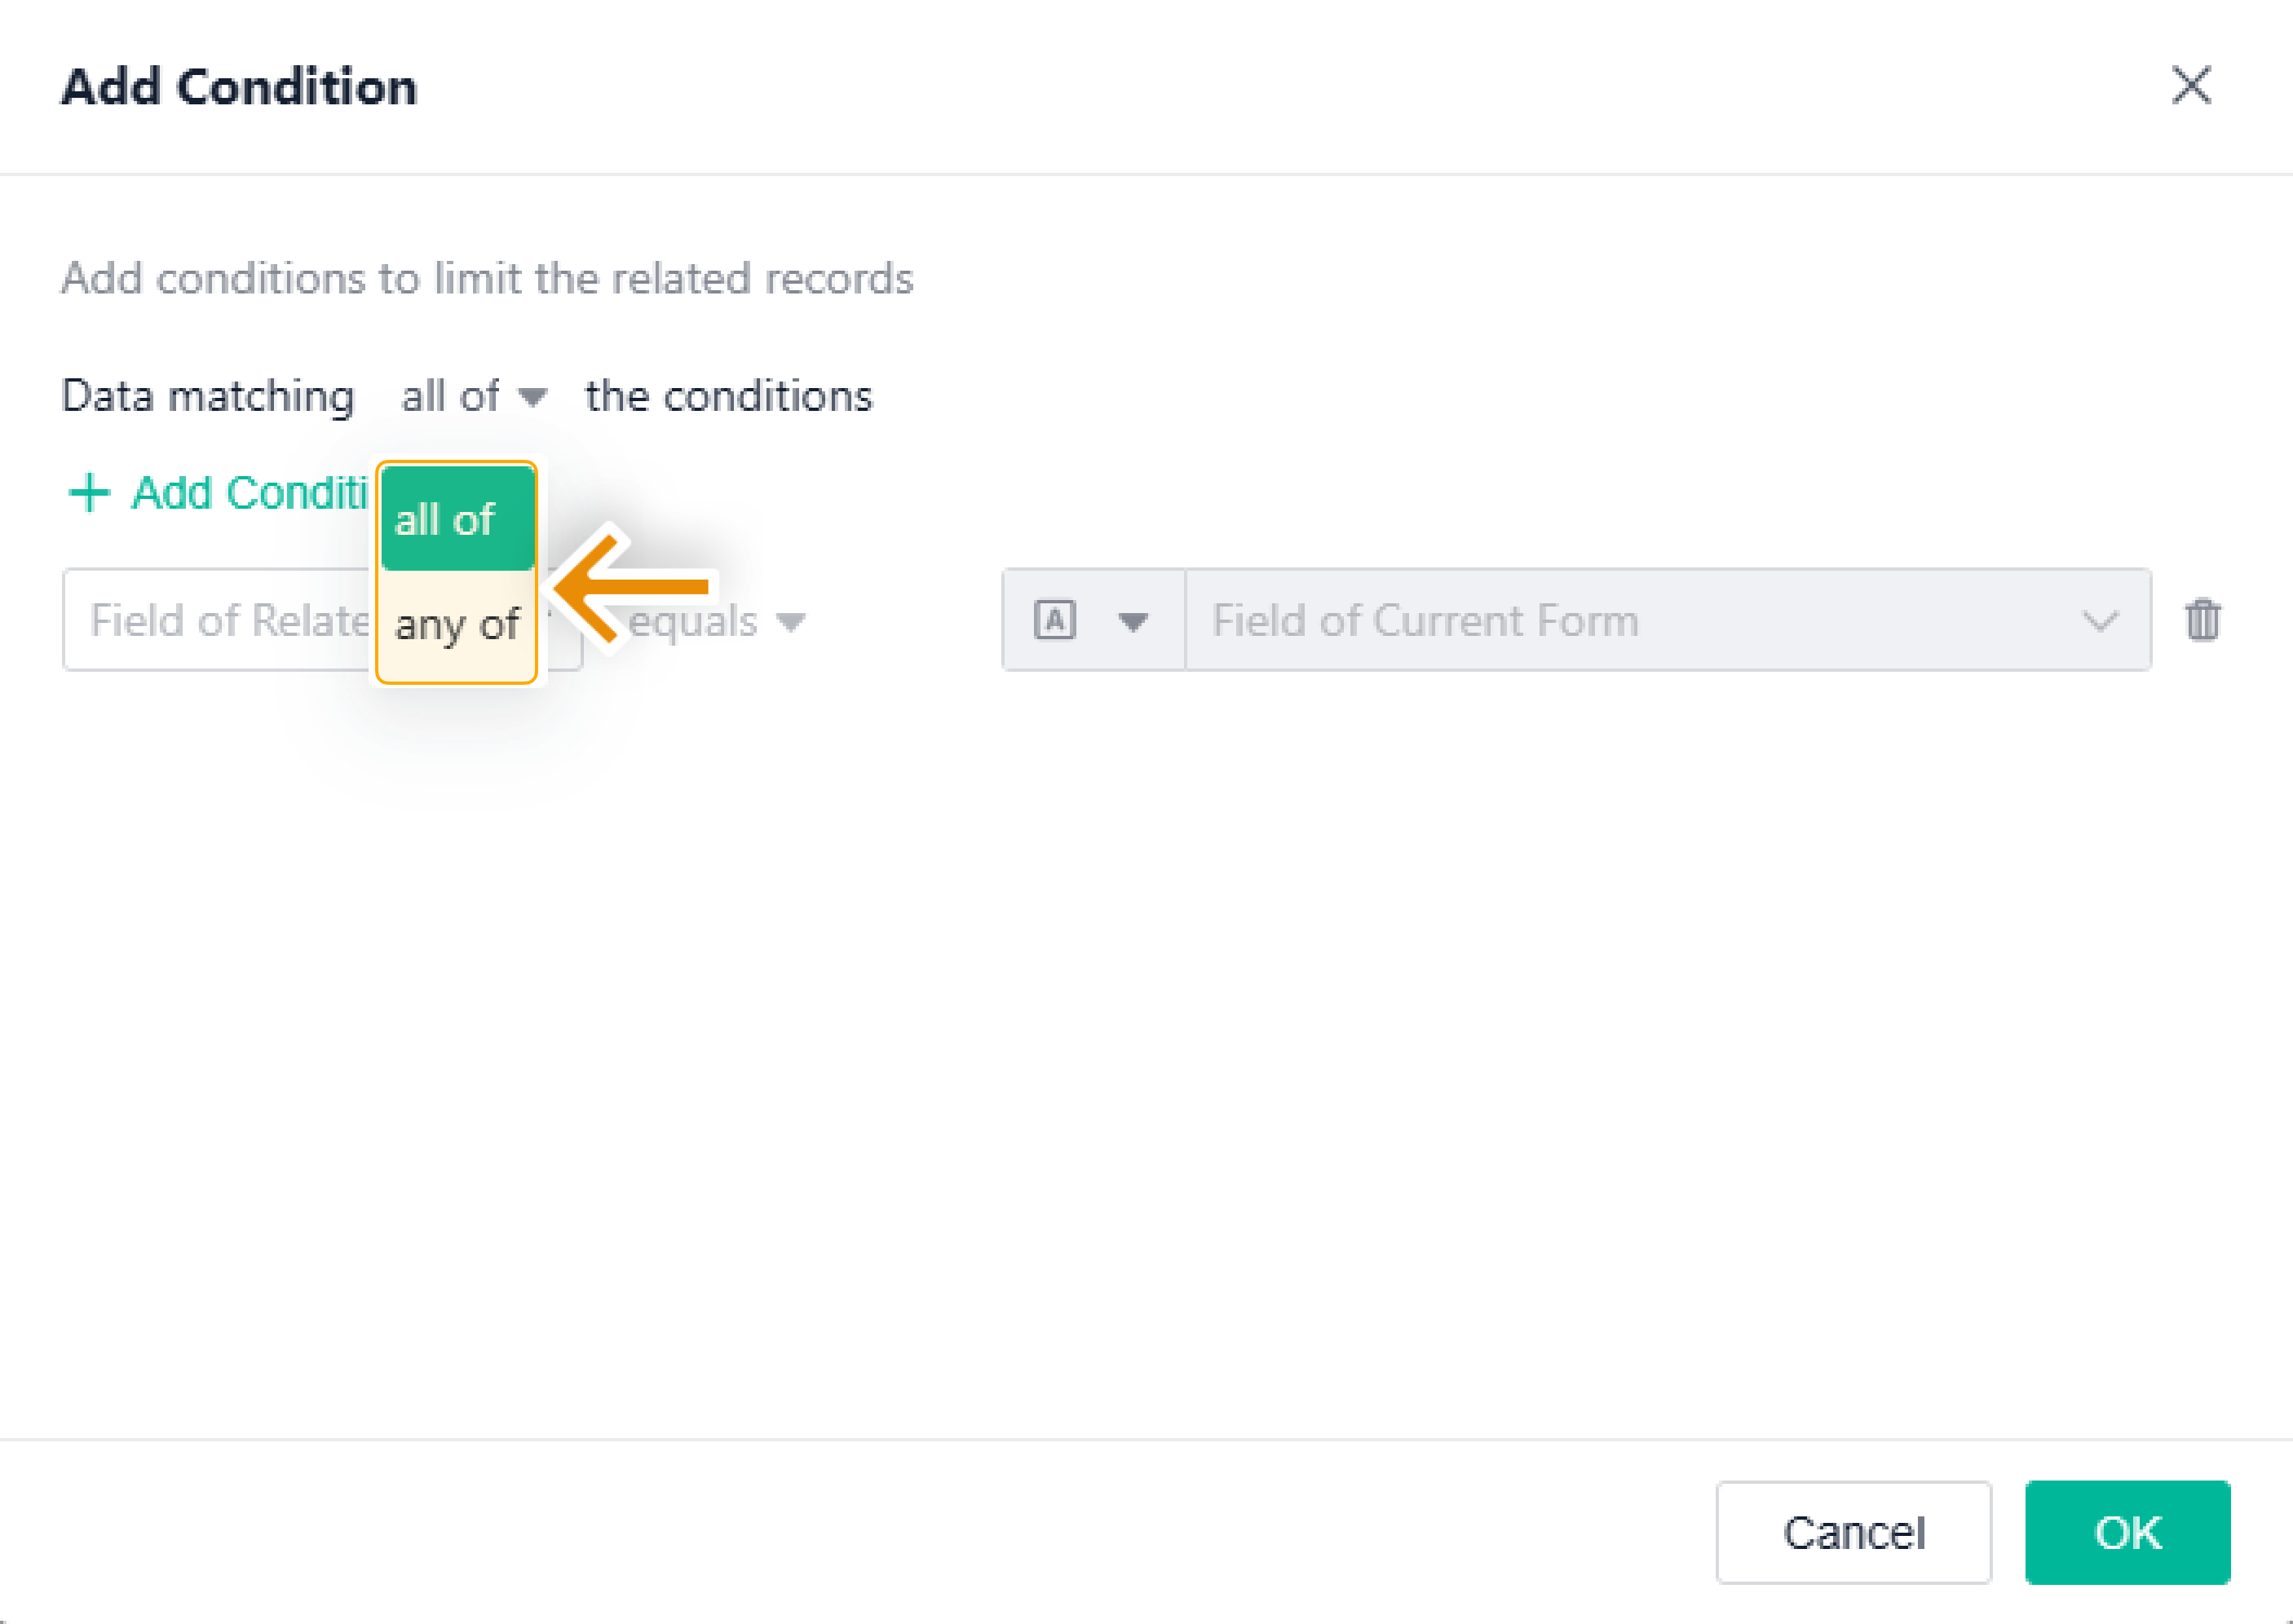Open the "equals" operator selector
This screenshot has width=2293, height=1624.
[x=716, y=621]
